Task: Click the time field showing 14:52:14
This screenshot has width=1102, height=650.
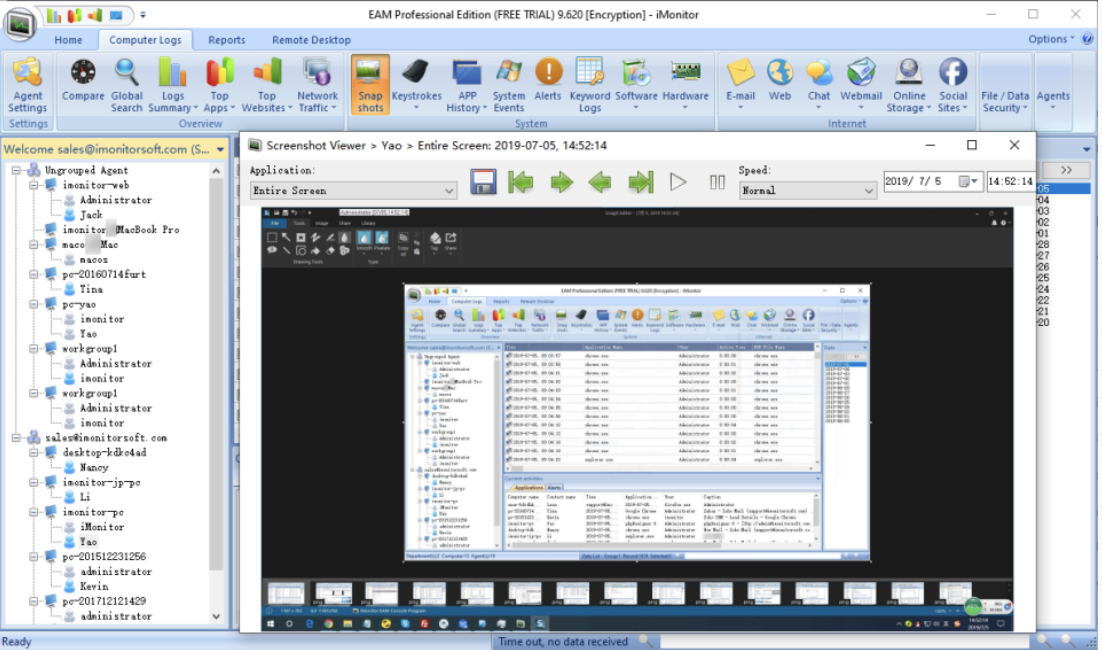Action: pyautogui.click(x=1010, y=181)
